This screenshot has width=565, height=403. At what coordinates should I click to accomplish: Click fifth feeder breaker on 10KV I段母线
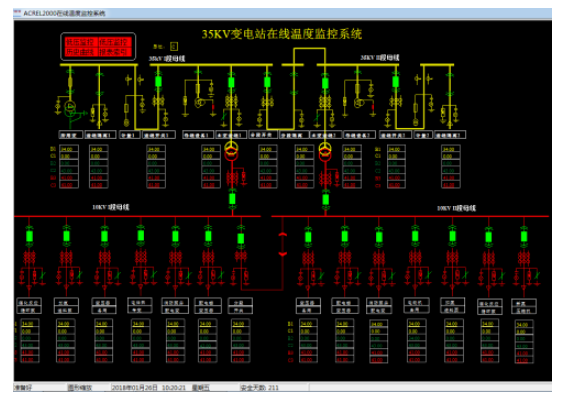click(175, 236)
